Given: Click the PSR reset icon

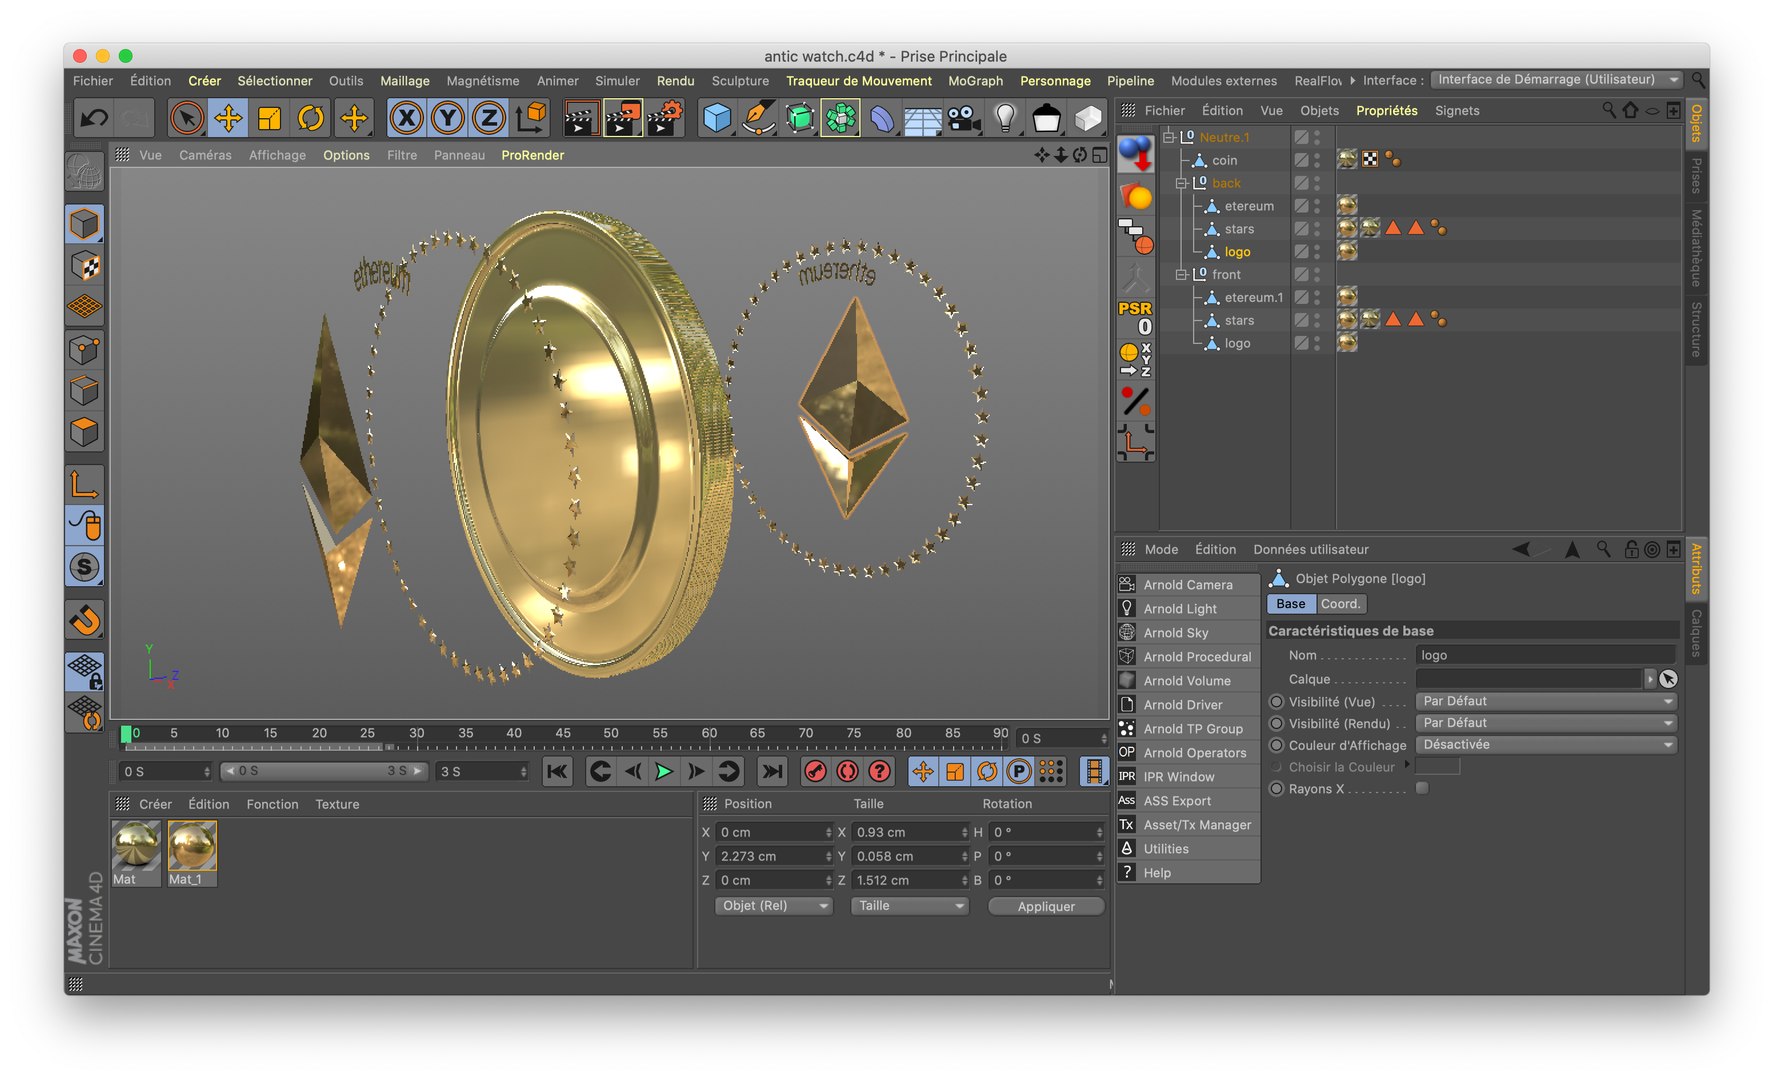Looking at the screenshot, I should pyautogui.click(x=1135, y=317).
